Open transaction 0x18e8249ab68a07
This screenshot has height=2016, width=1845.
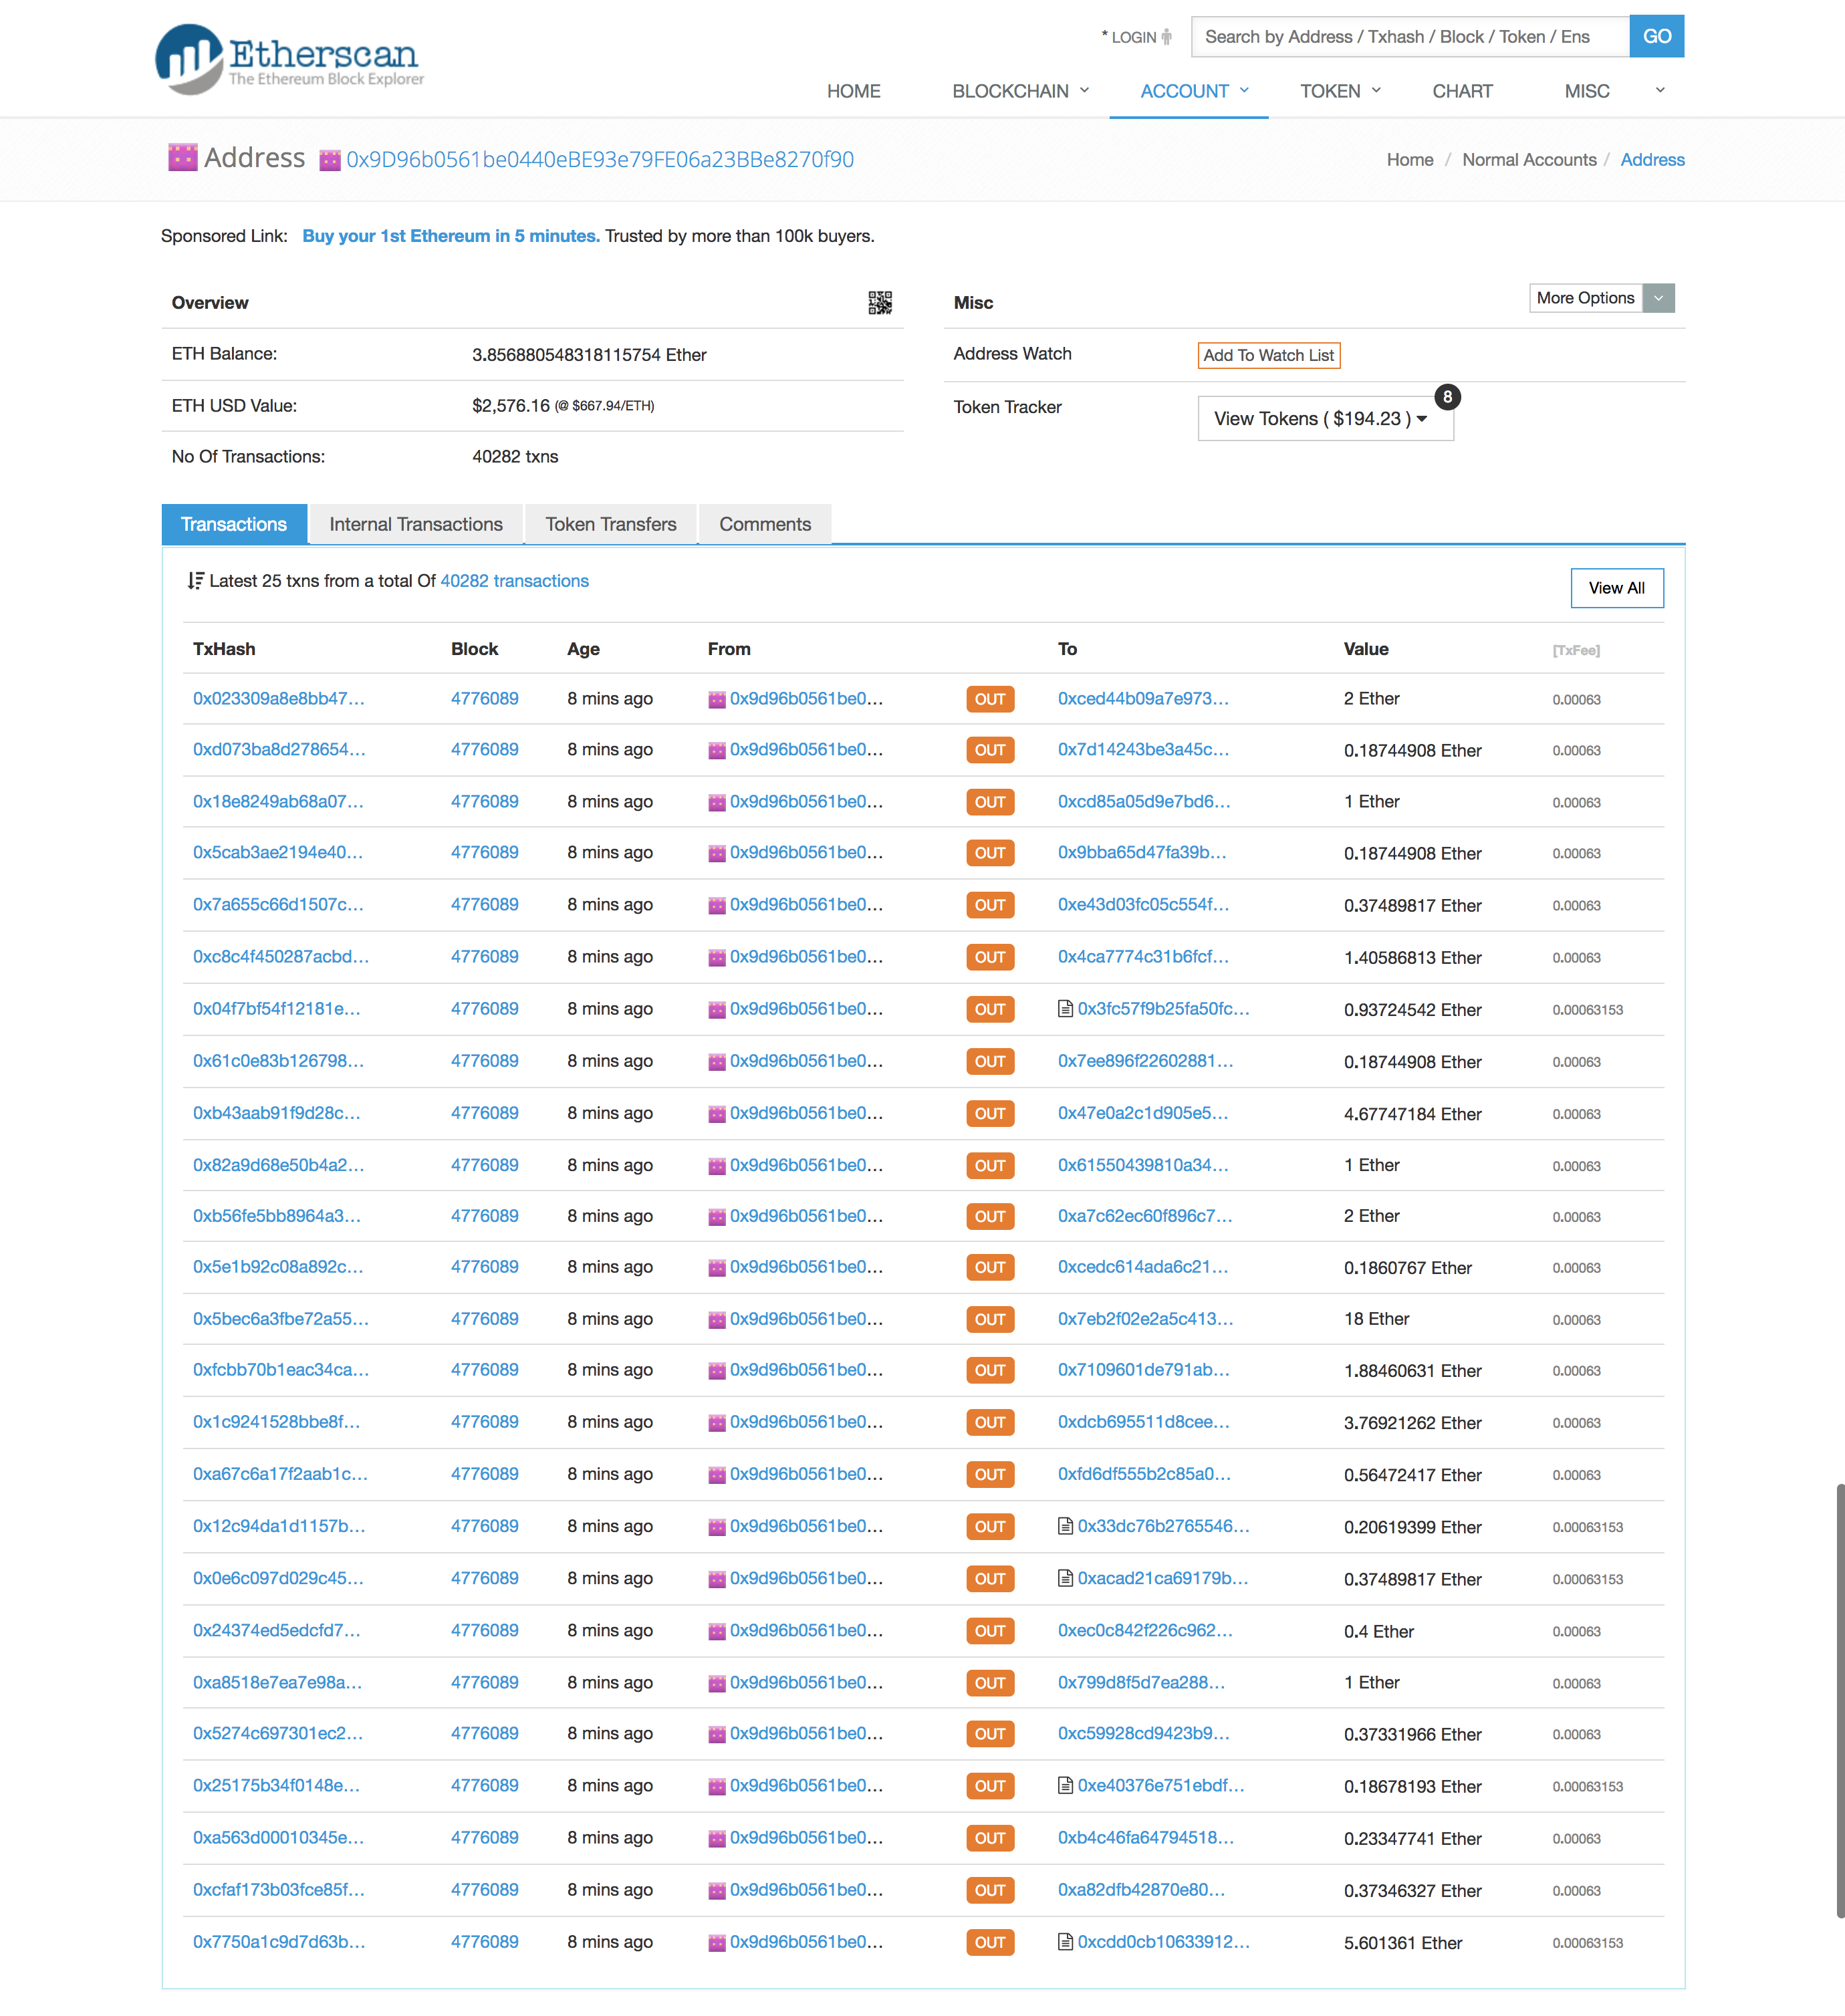[278, 801]
